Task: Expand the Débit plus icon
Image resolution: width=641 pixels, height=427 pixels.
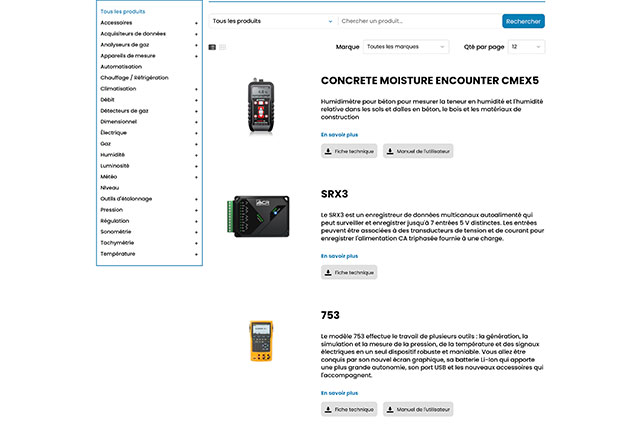Action: click(x=196, y=101)
